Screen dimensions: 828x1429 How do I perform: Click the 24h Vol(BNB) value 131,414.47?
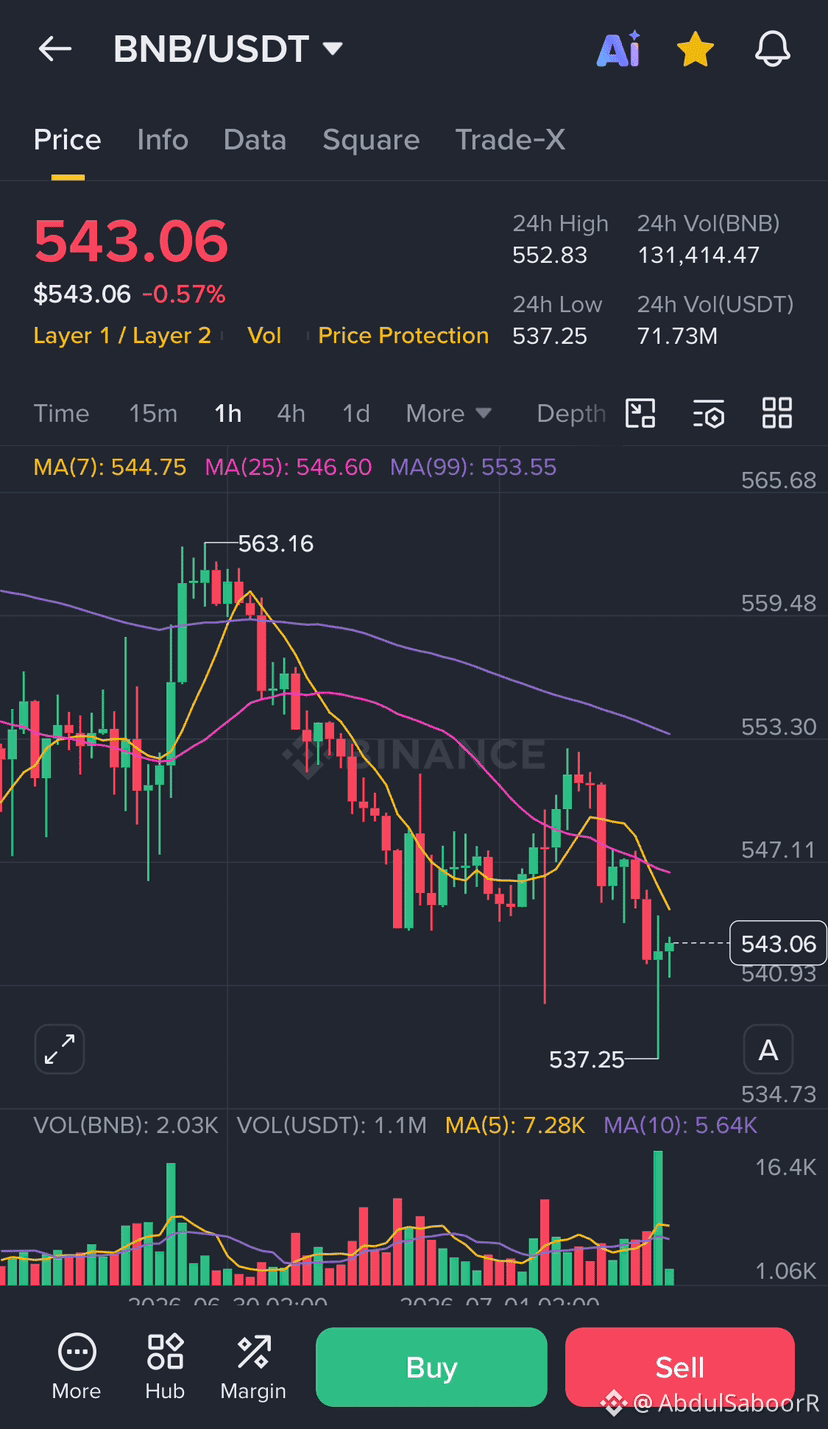[x=698, y=255]
